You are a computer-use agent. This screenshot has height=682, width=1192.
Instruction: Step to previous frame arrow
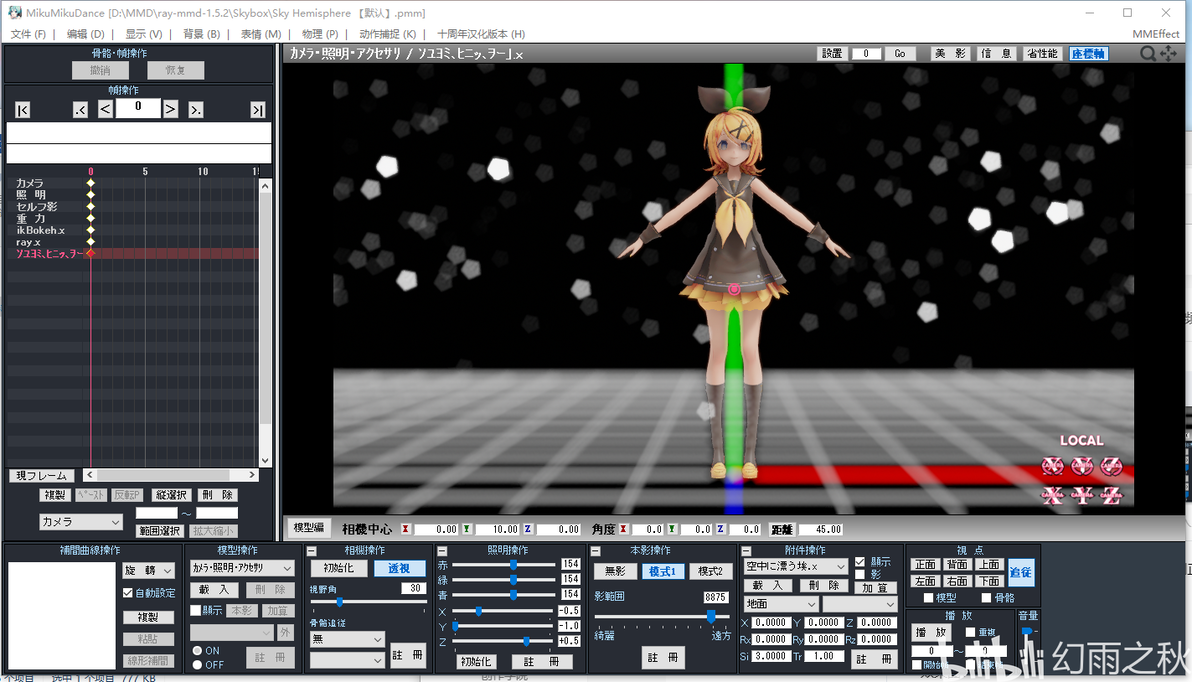coord(106,109)
